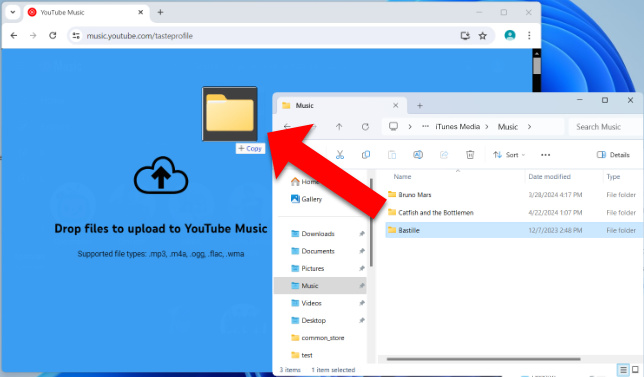644x377 pixels.
Task: Close the YouTube Music tab
Action: click(x=140, y=12)
